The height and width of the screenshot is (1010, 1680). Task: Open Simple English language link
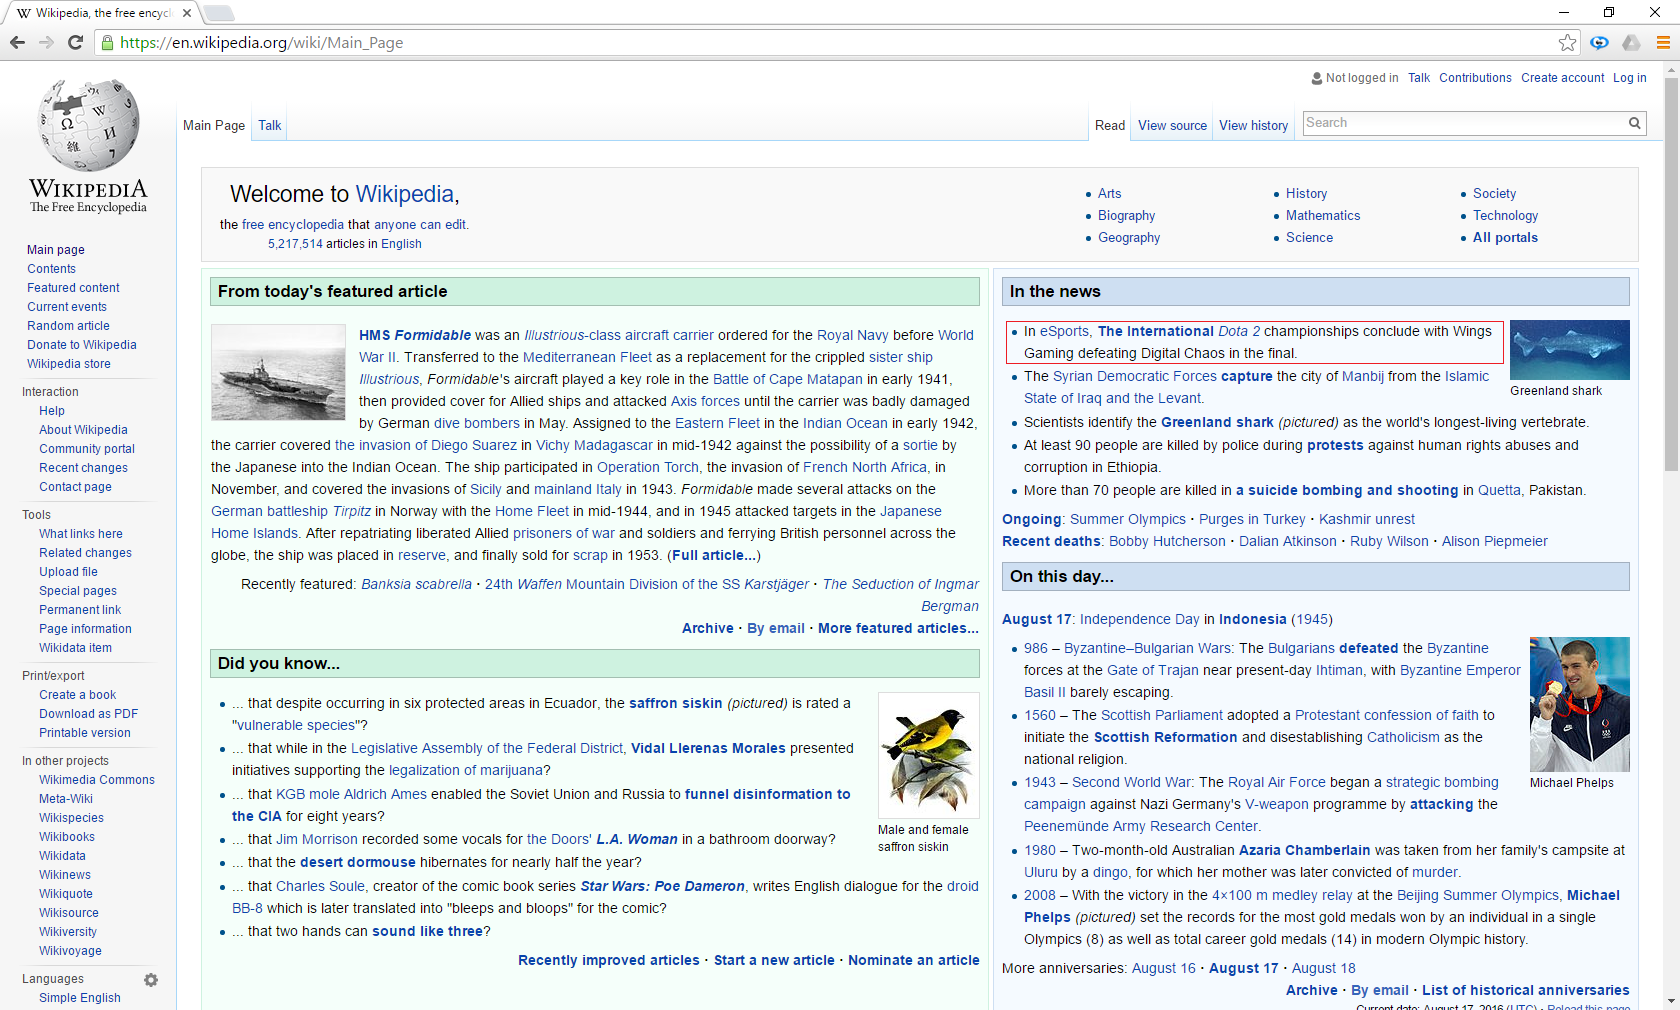click(x=80, y=998)
